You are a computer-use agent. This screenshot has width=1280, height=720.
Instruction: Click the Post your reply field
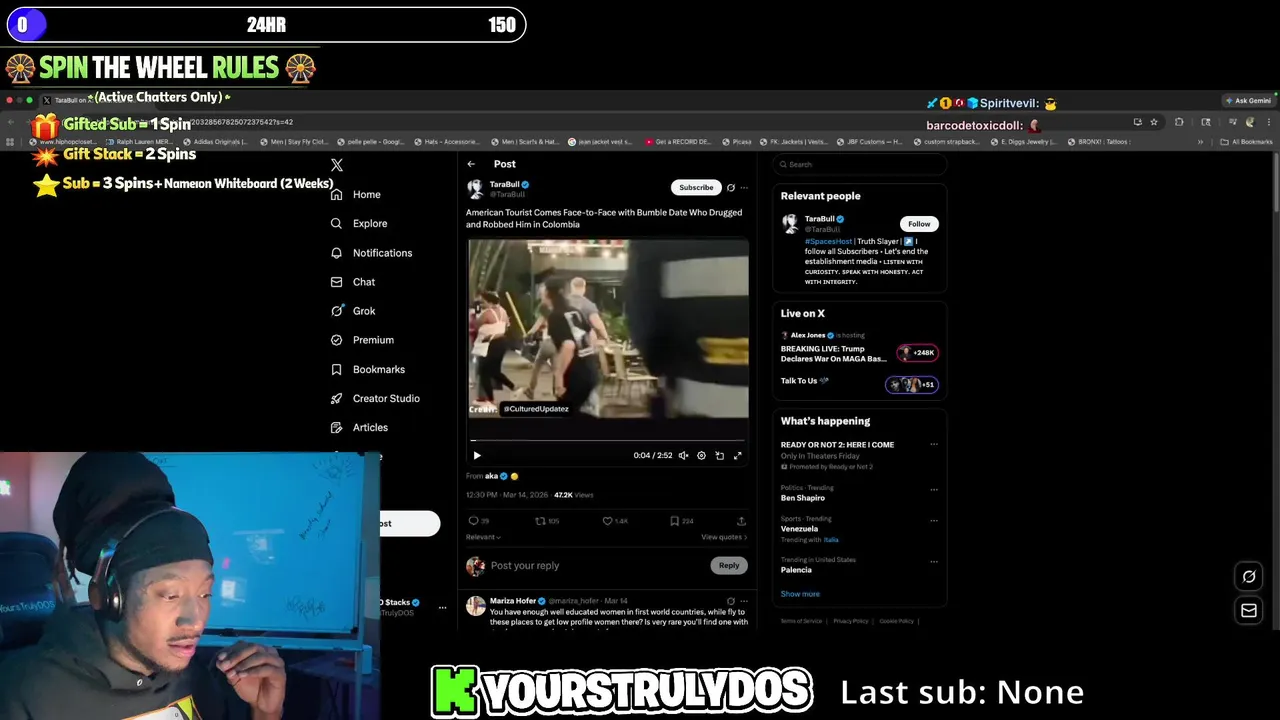click(x=596, y=565)
